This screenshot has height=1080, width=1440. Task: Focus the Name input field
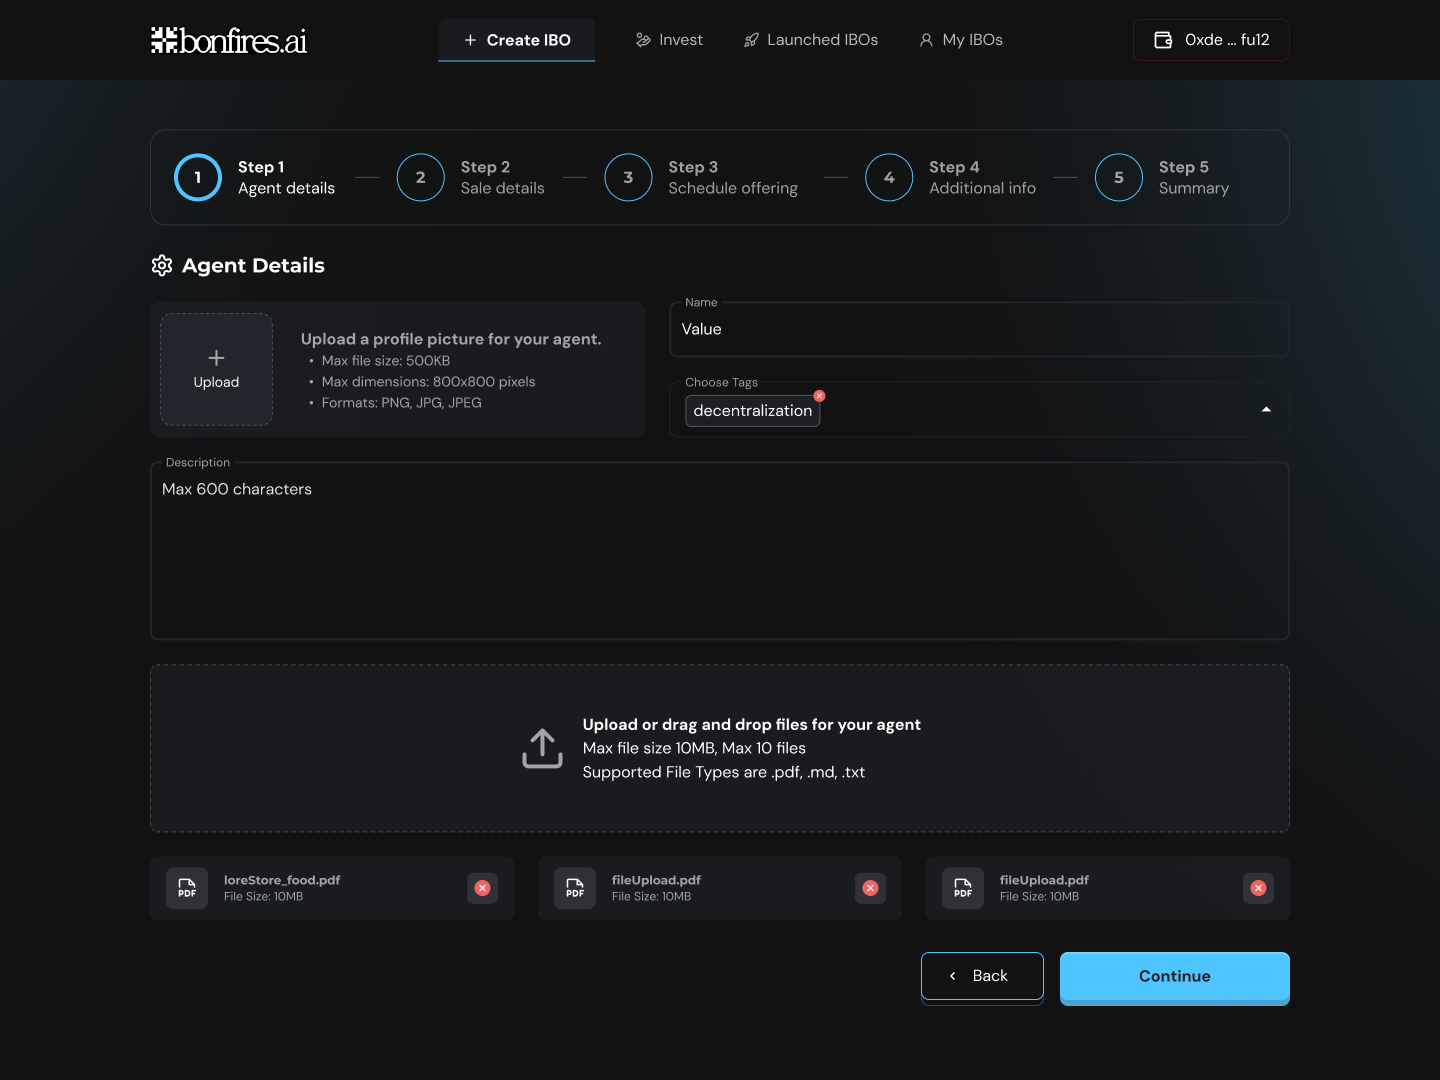[979, 329]
